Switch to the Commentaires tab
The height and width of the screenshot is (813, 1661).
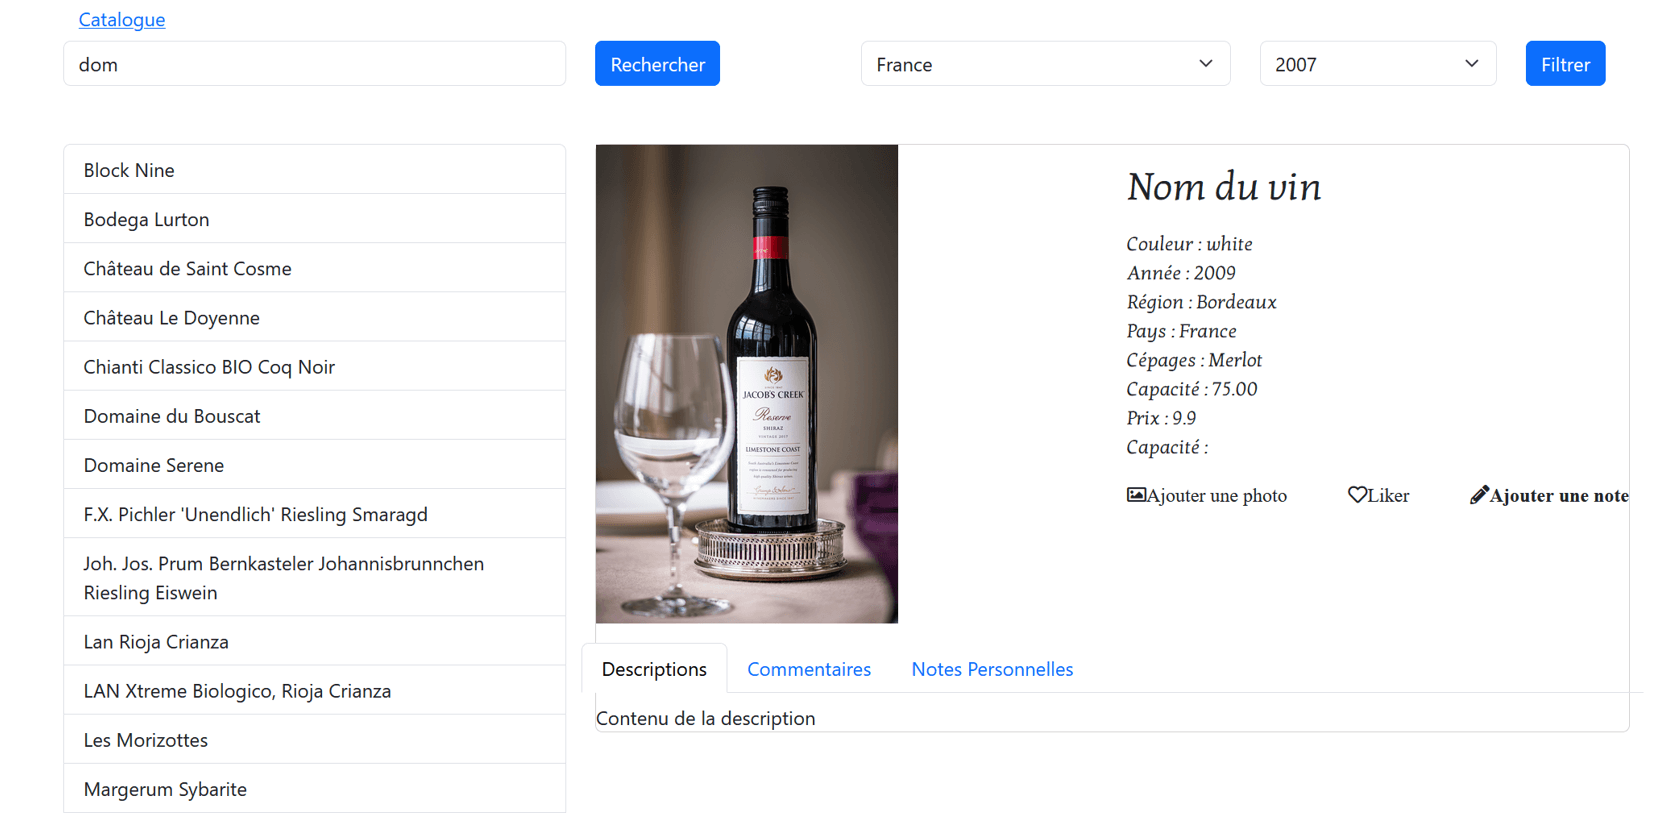[x=808, y=669]
